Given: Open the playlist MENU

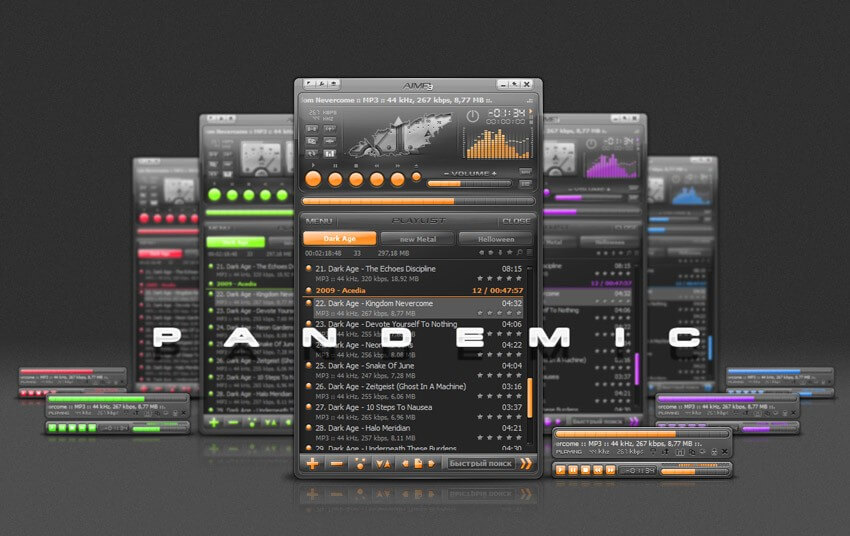Looking at the screenshot, I should click(319, 221).
